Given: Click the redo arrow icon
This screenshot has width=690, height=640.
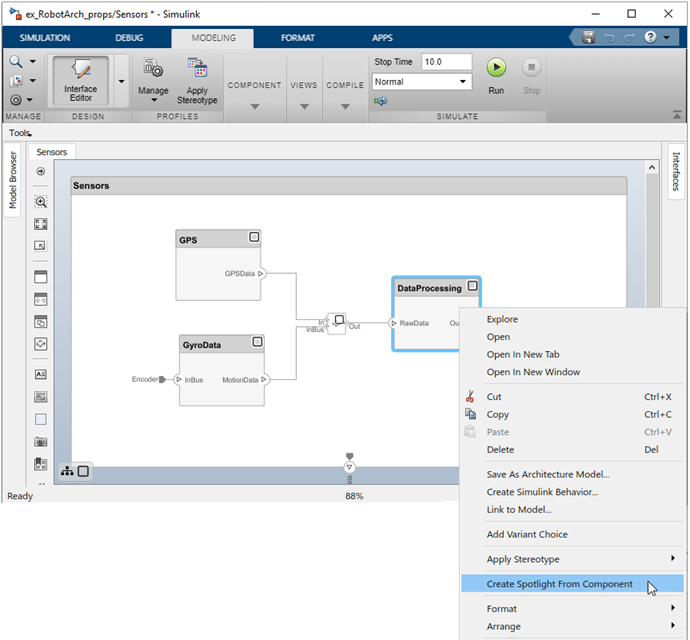Looking at the screenshot, I should 629,37.
